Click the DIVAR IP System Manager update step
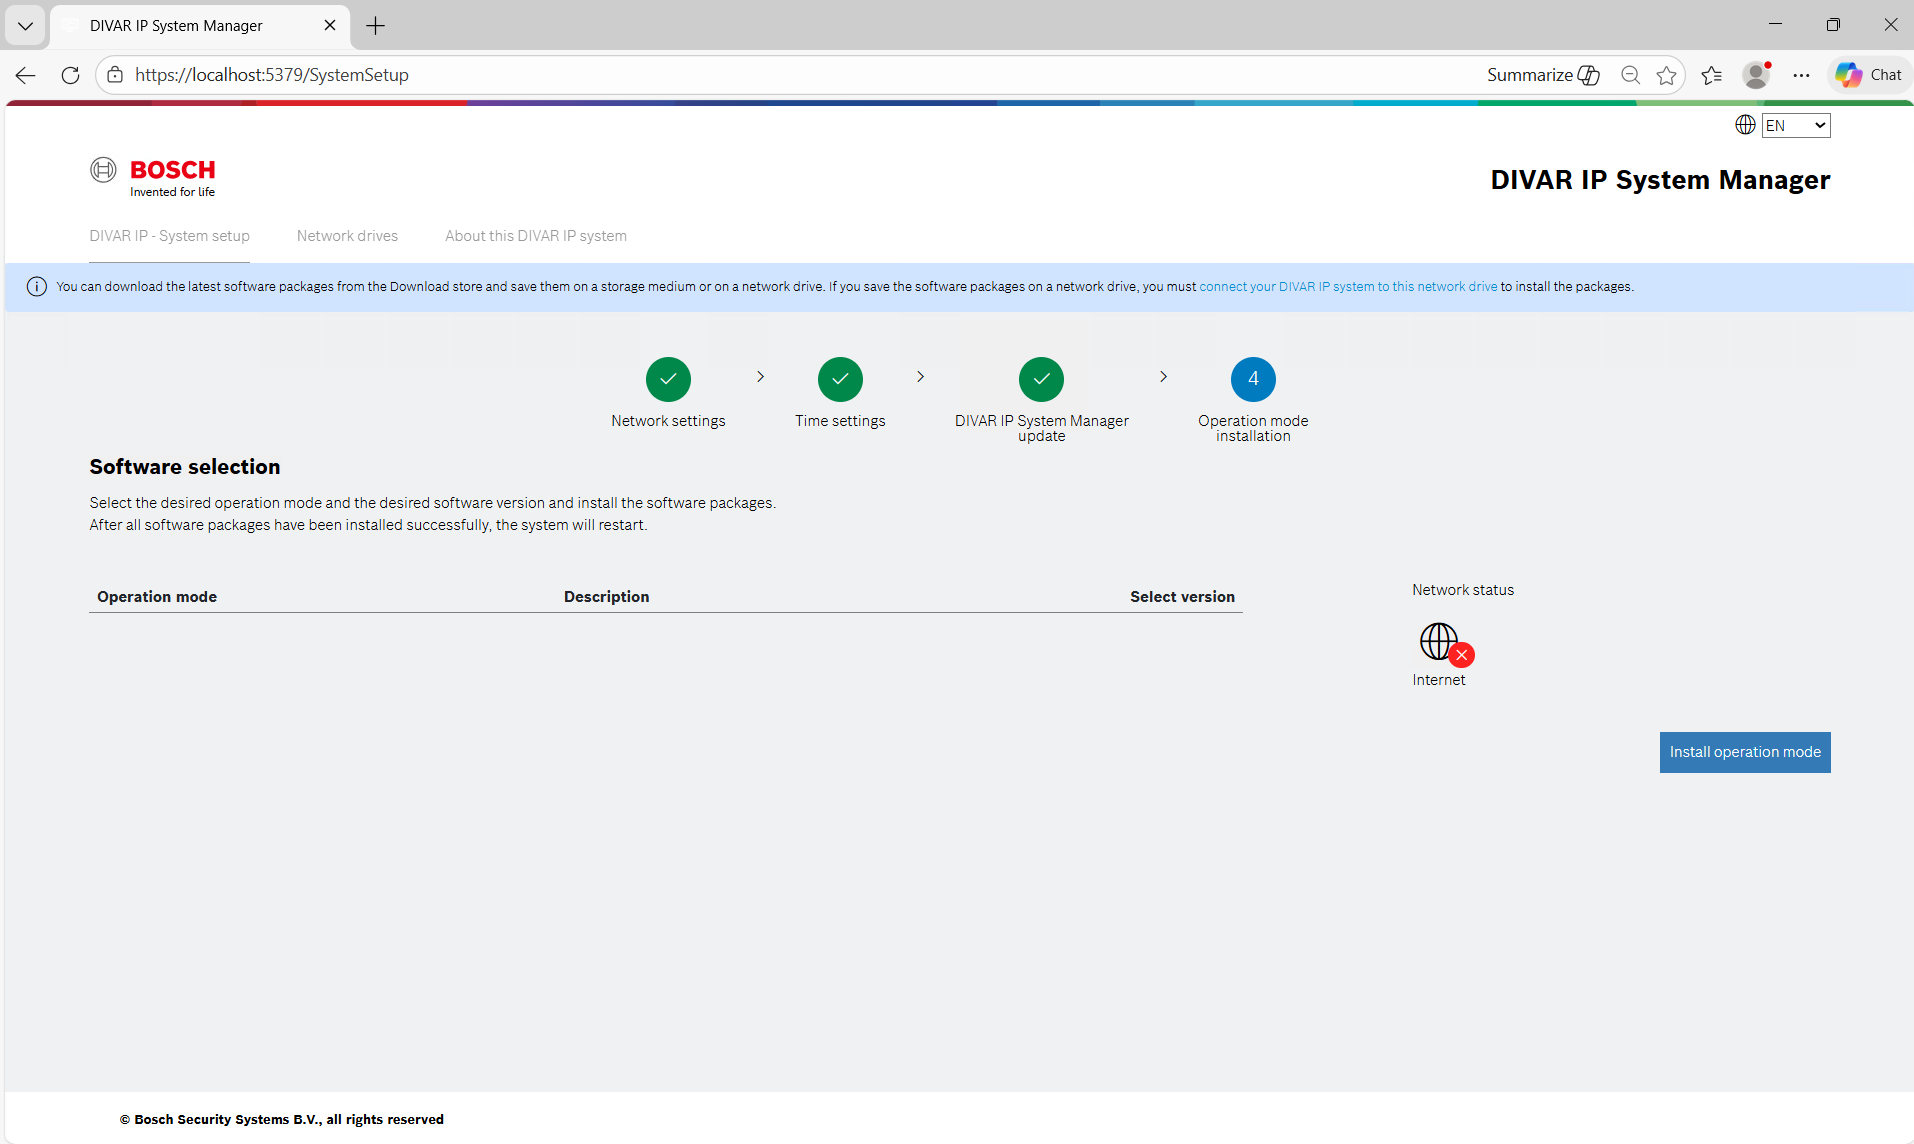This screenshot has height=1144, width=1914. [1041, 379]
